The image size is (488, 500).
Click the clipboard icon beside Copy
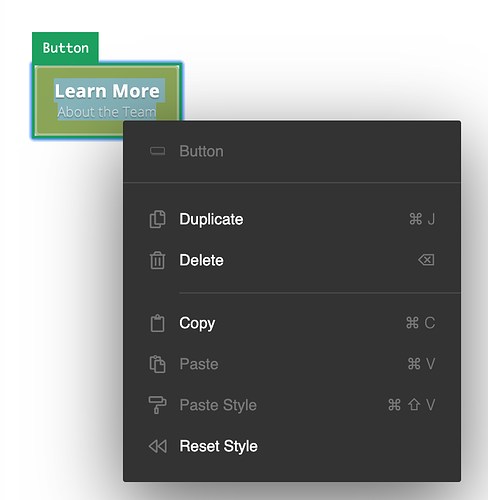pos(157,323)
